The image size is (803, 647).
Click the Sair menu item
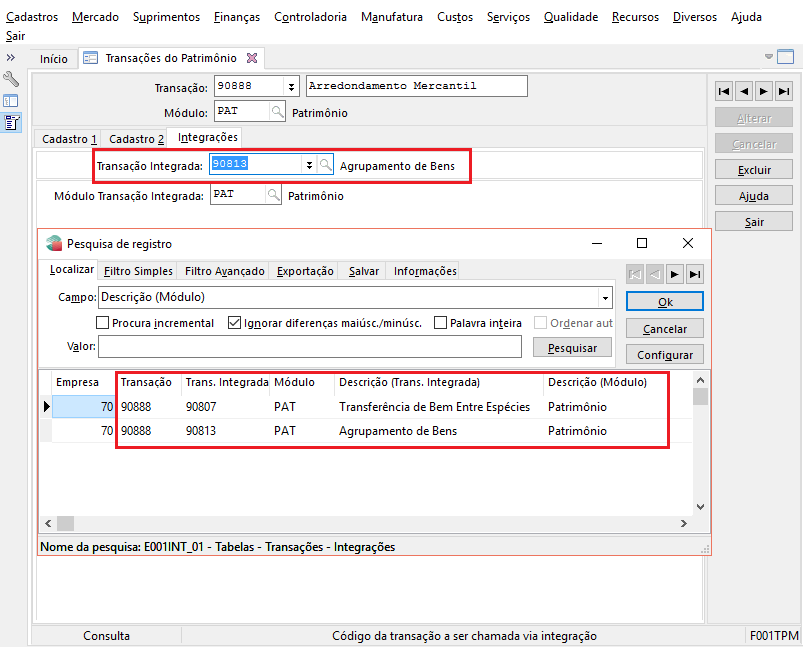[15, 36]
